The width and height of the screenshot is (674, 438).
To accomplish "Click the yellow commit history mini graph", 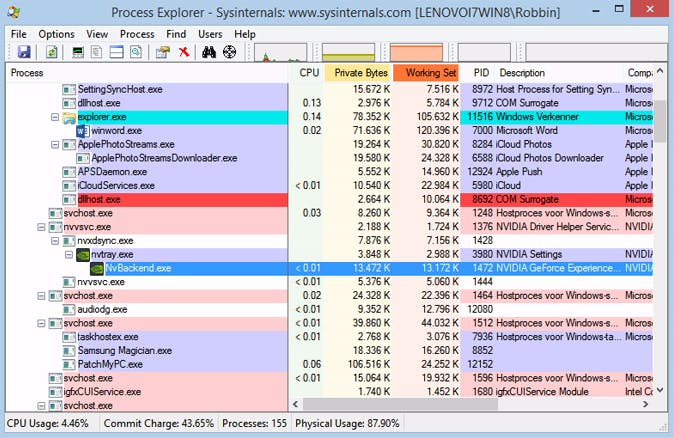I will coord(348,52).
